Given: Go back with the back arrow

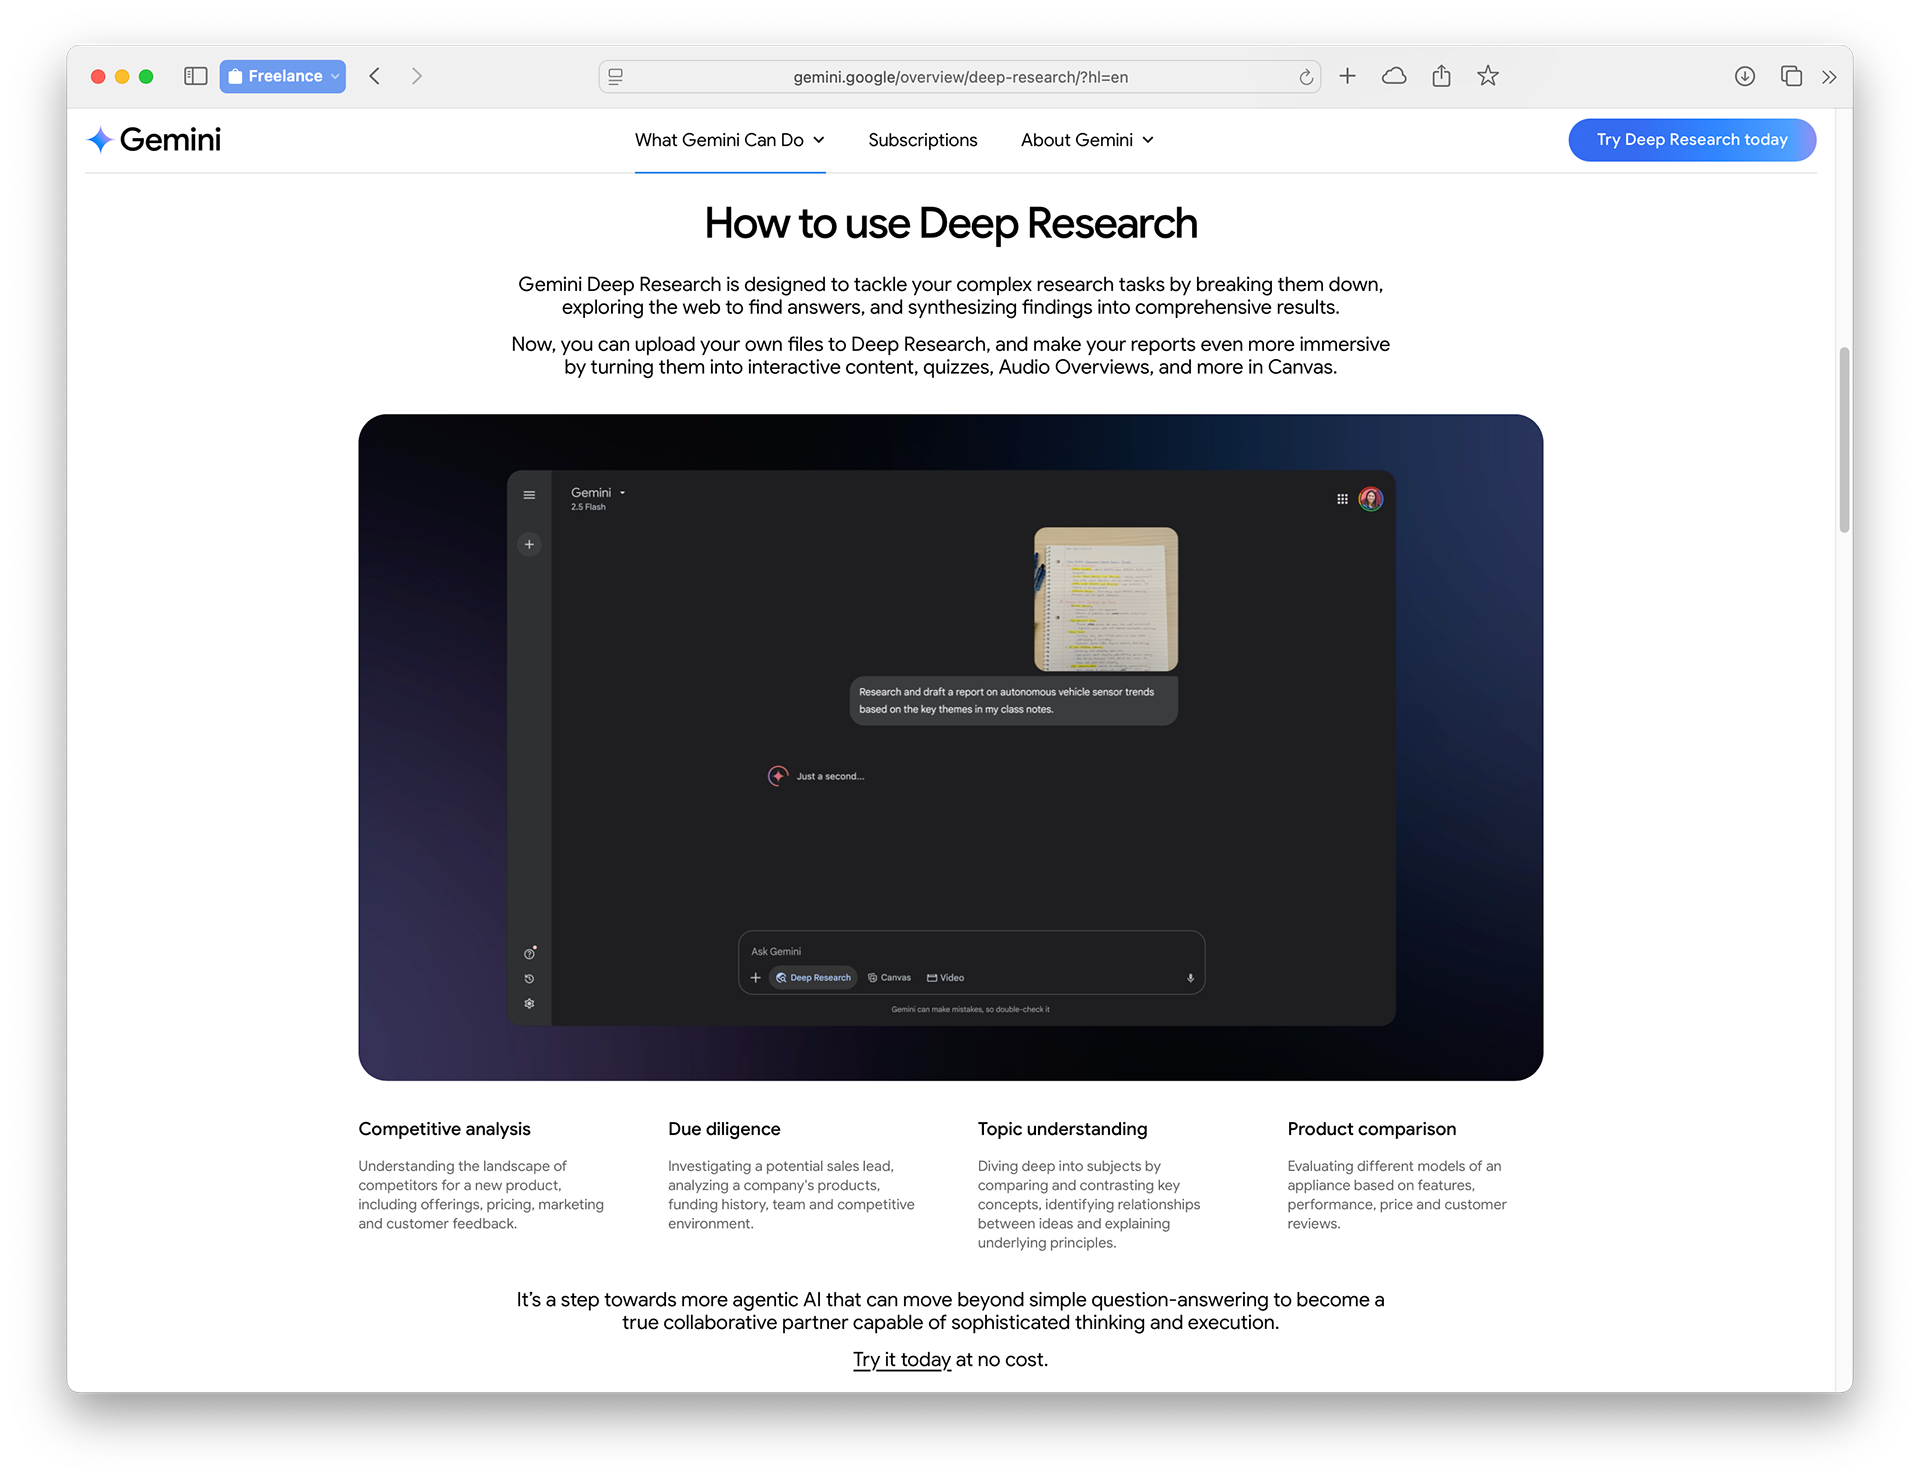Looking at the screenshot, I should click(375, 76).
